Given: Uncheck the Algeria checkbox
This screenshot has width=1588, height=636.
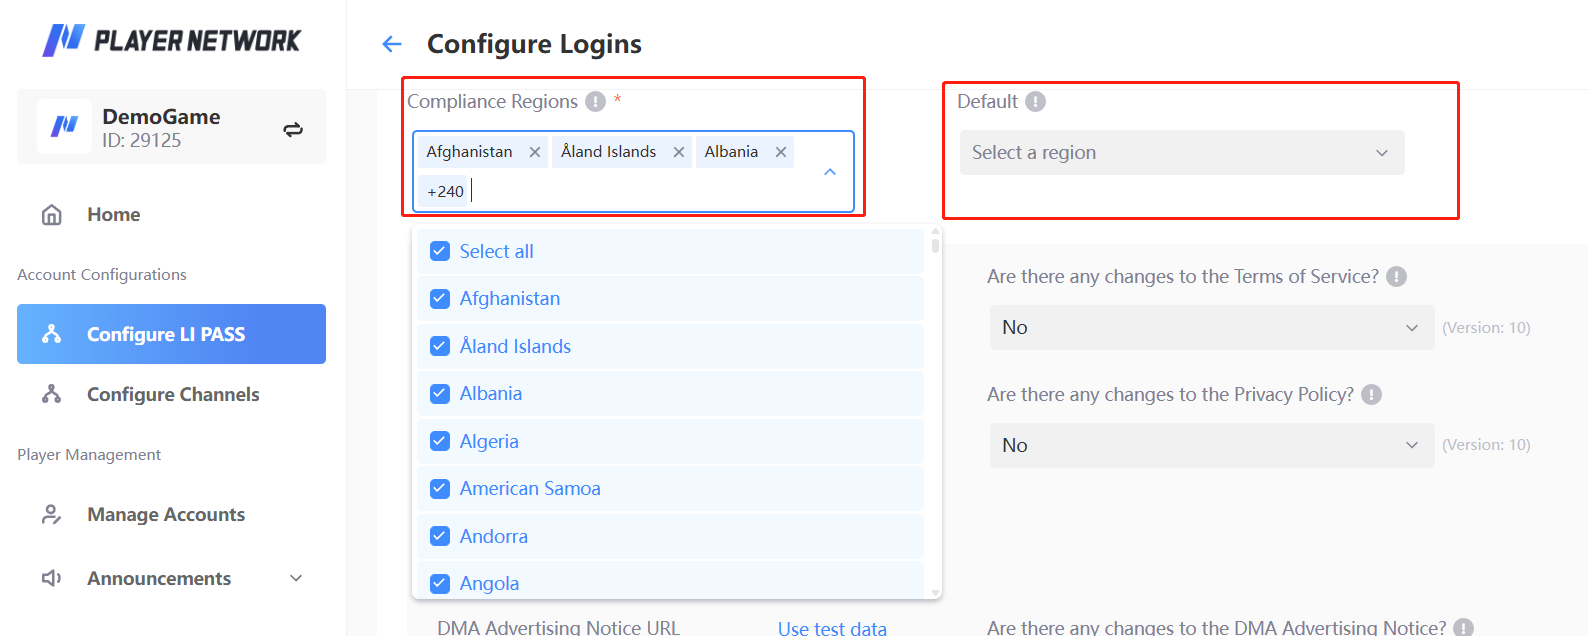Looking at the screenshot, I should (440, 441).
